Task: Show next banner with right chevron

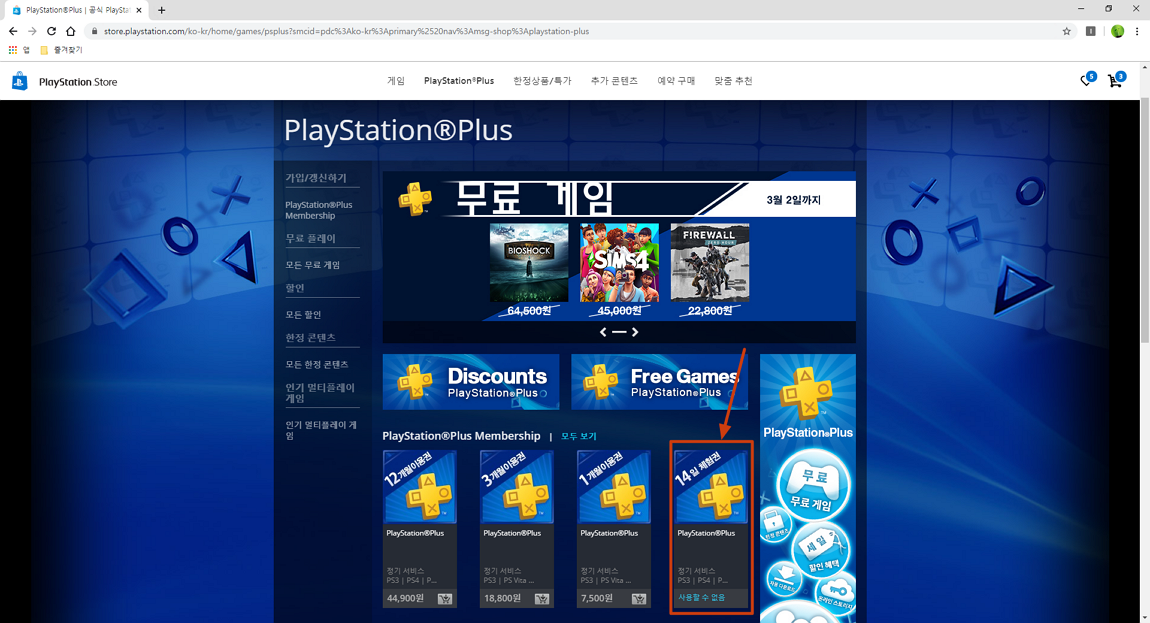Action: pyautogui.click(x=635, y=332)
